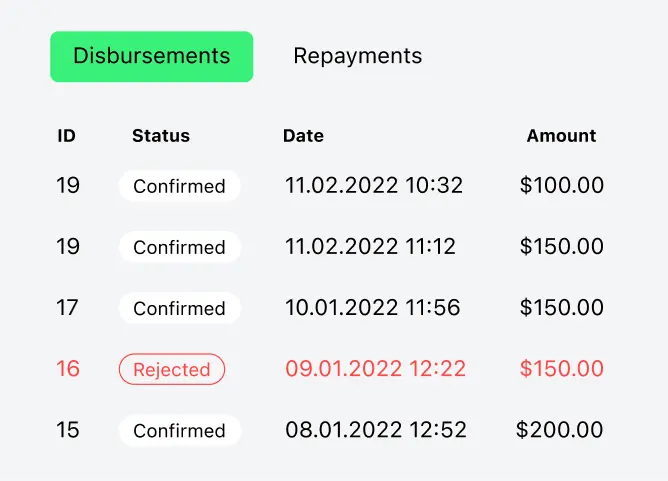Click Confirmed badge for 11:12 disbursement

(x=179, y=247)
